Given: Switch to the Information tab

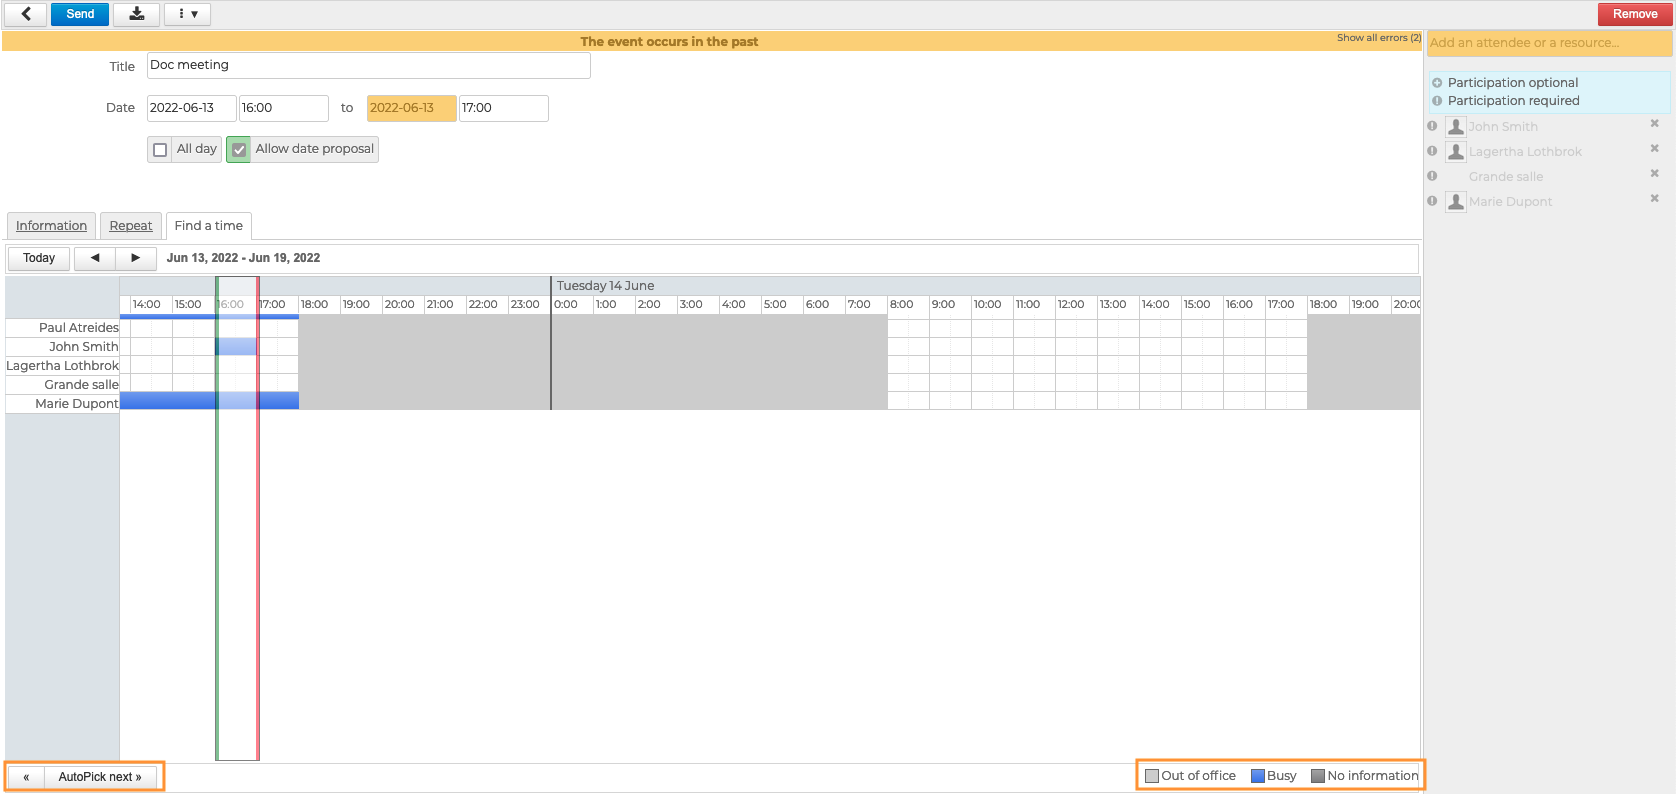Looking at the screenshot, I should coord(51,226).
